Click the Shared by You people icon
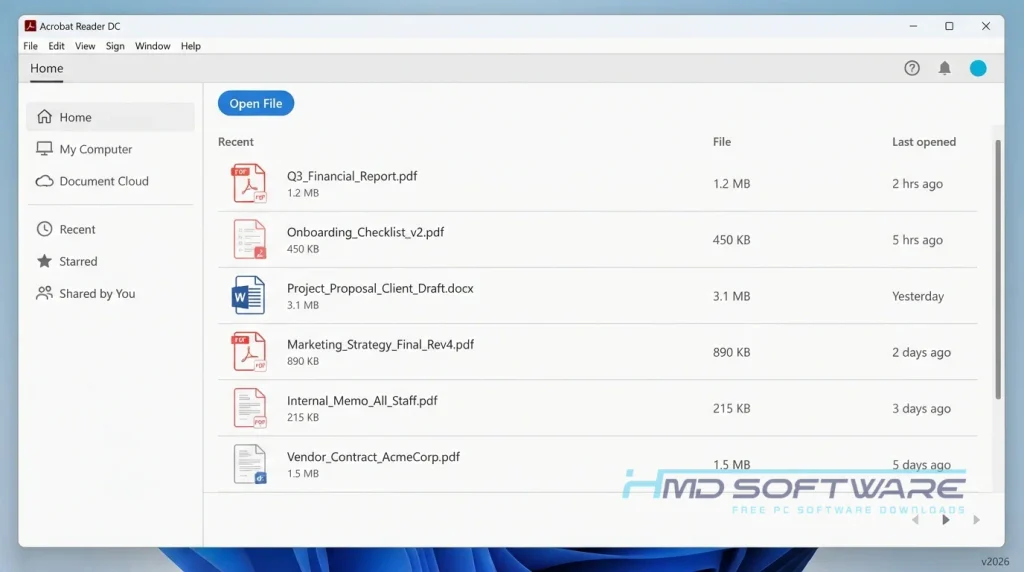The width and height of the screenshot is (1024, 572). click(x=44, y=293)
